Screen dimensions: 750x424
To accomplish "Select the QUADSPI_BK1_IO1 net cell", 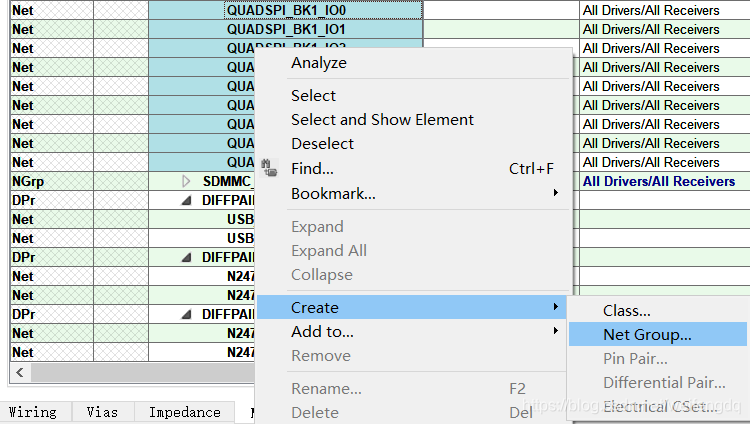I will coord(286,29).
